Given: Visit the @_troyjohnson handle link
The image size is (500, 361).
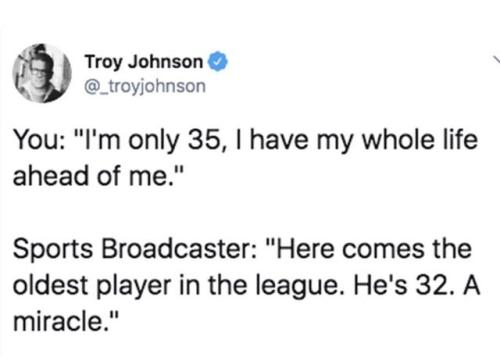Looking at the screenshot, I should click(145, 86).
